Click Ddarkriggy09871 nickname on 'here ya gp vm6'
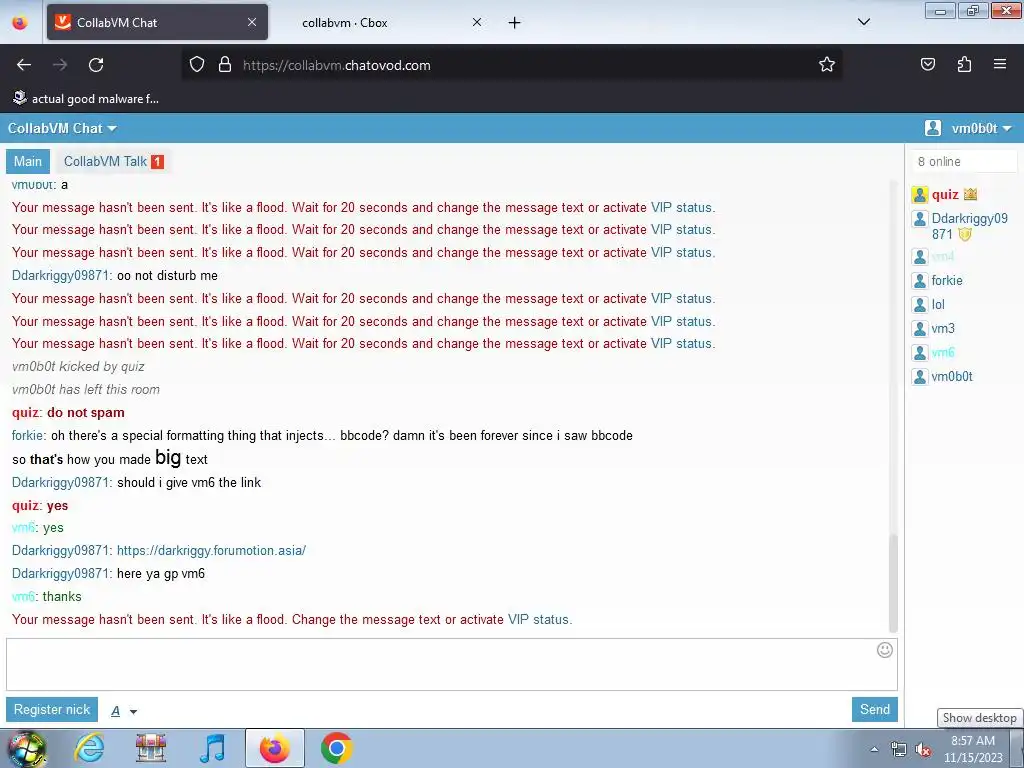 (x=60, y=573)
